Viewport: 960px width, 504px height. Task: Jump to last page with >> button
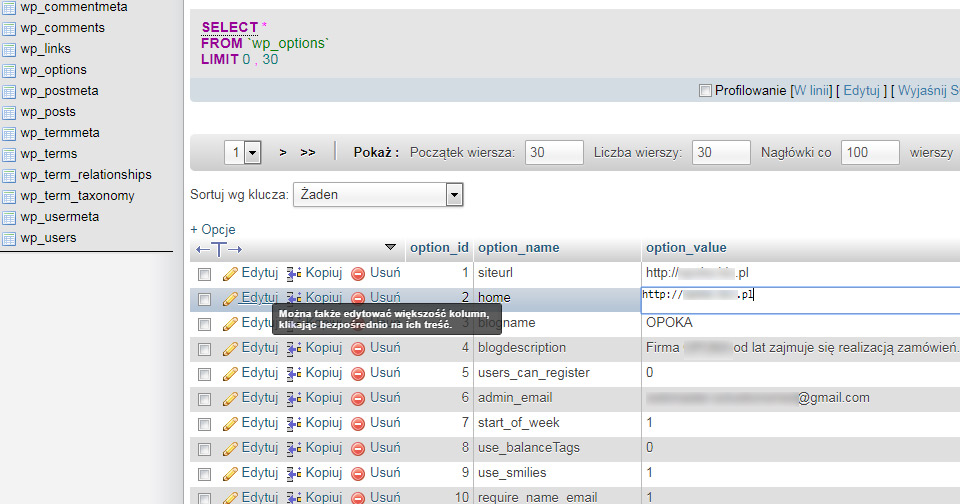tap(308, 152)
